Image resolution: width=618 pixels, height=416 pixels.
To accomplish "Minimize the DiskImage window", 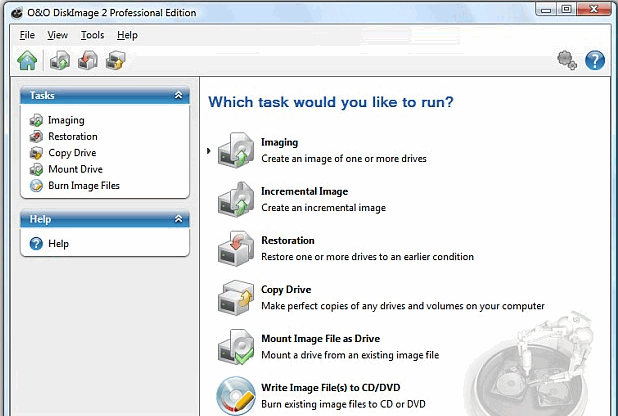I will [x=546, y=9].
